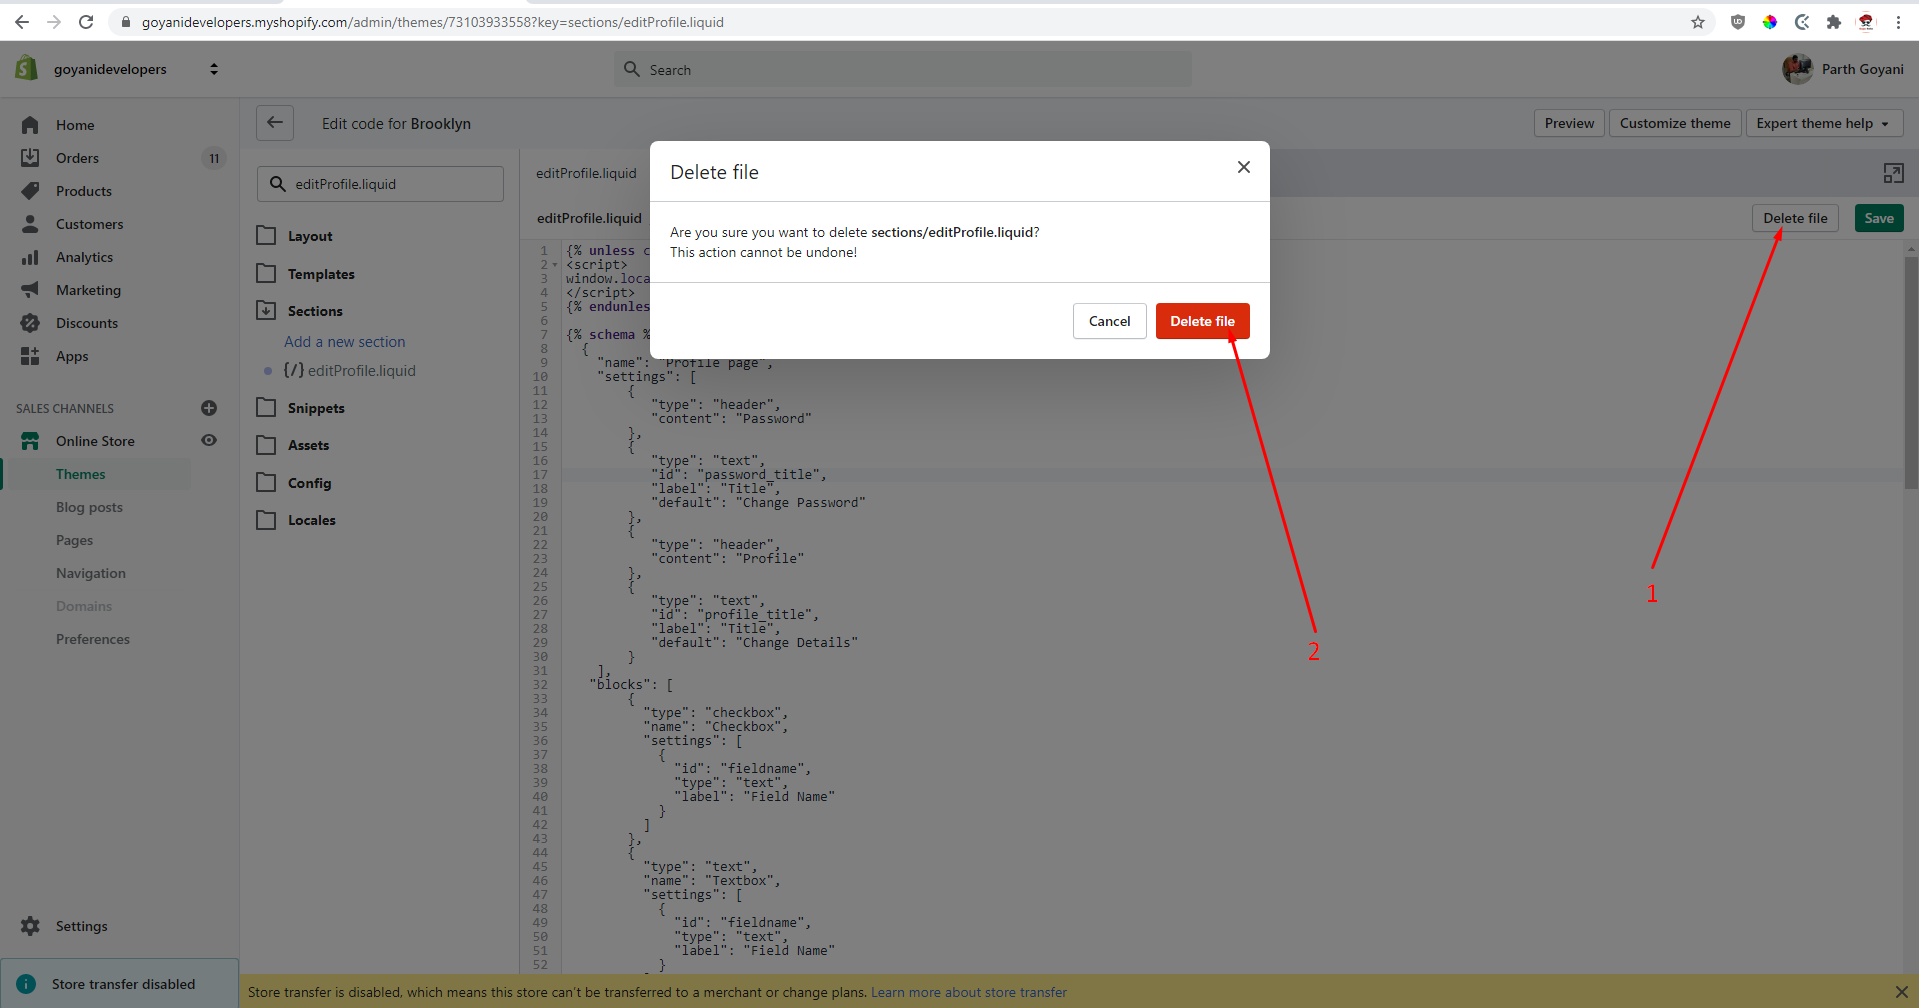Cancel the delete file dialog
Viewport: 1919px width, 1008px height.
point(1109,321)
